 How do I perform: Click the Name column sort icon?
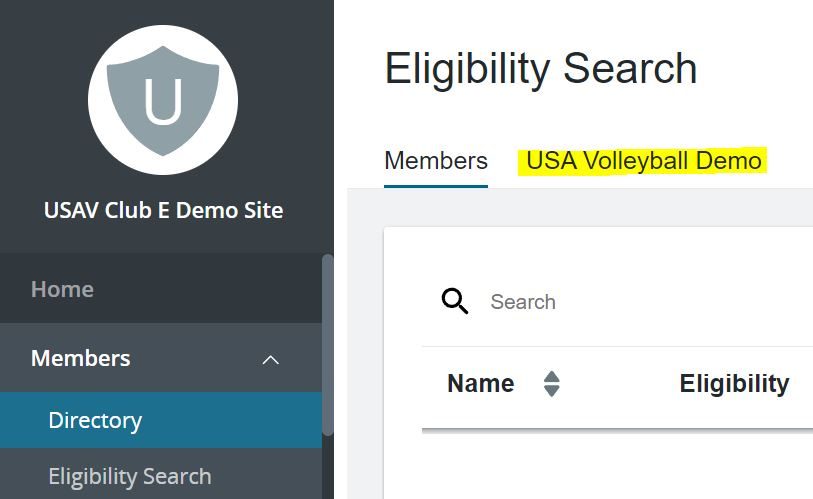[551, 384]
